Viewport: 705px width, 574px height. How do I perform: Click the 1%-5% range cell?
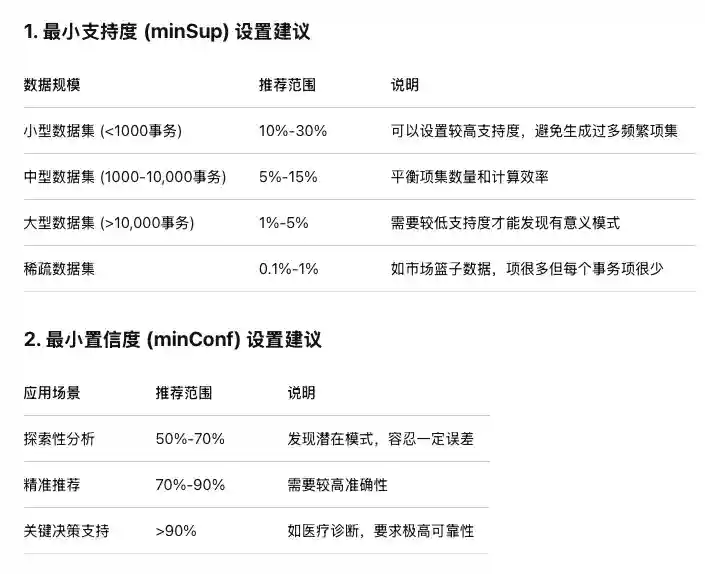tap(284, 223)
